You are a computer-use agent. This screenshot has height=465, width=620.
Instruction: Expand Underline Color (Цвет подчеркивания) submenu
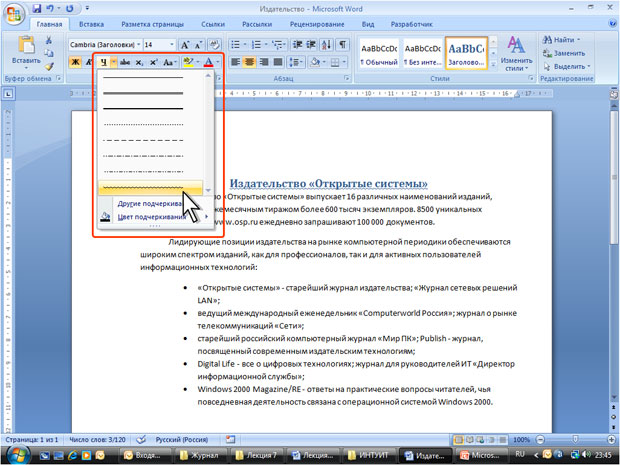(154, 217)
